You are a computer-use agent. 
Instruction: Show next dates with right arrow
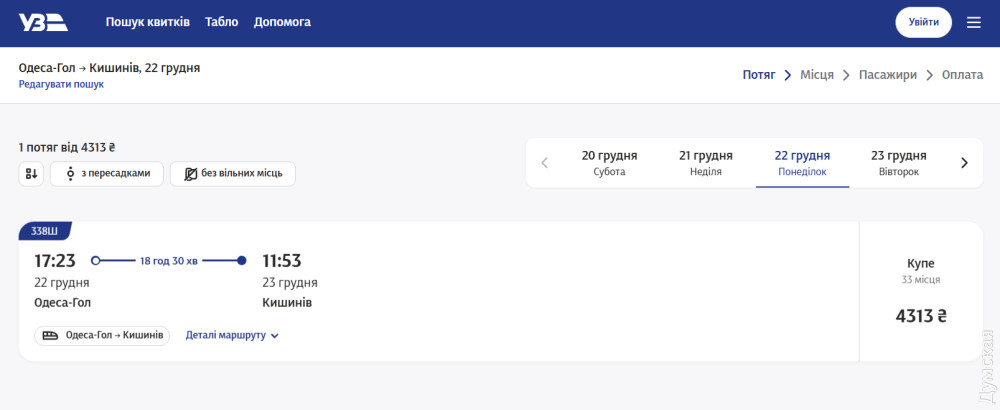click(x=964, y=163)
